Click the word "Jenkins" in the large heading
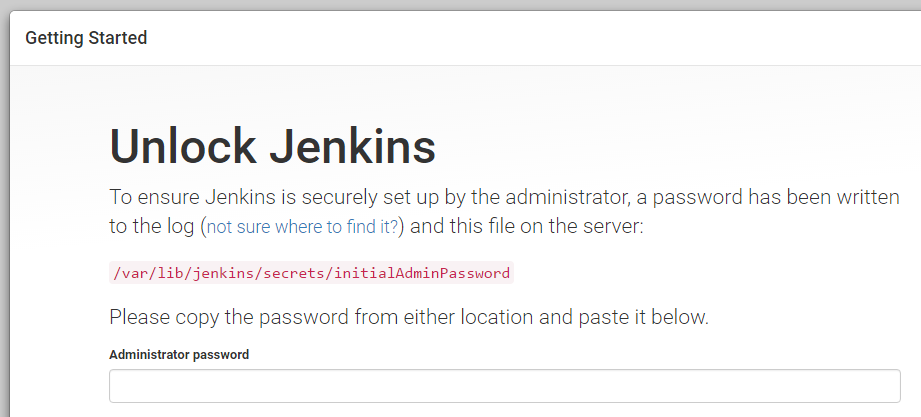 [353, 147]
